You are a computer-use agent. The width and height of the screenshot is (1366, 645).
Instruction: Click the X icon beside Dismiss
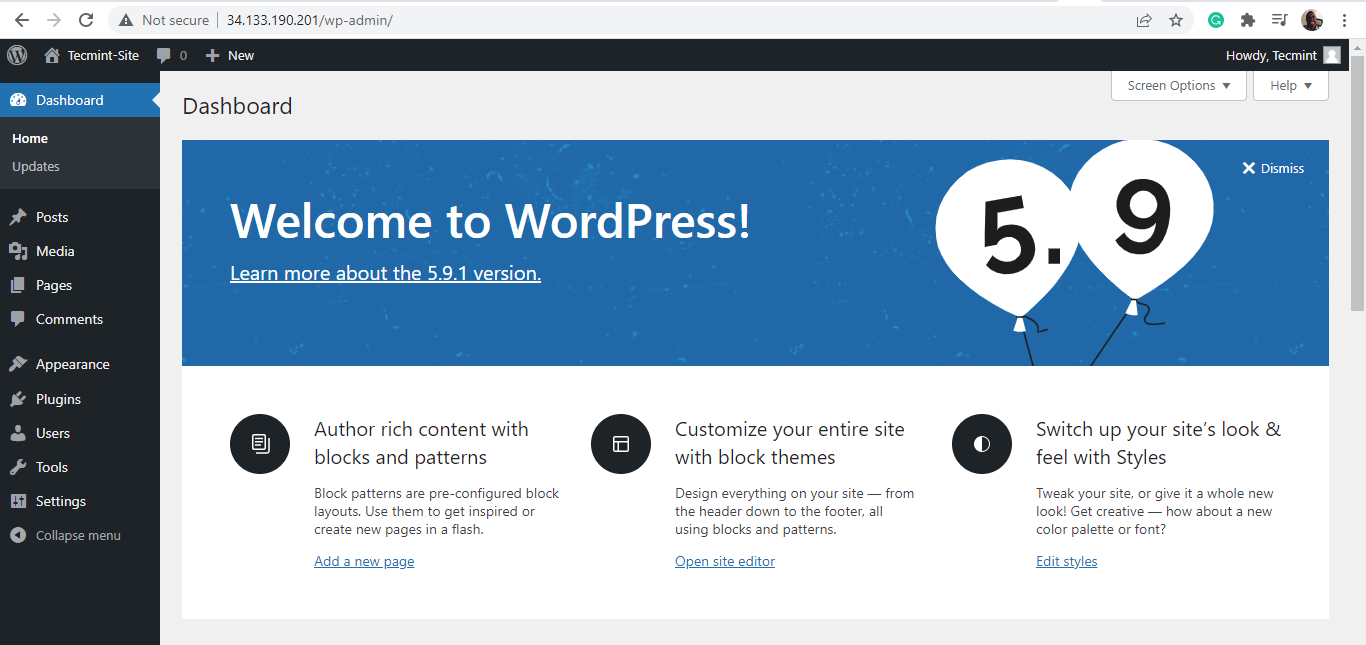pos(1248,168)
